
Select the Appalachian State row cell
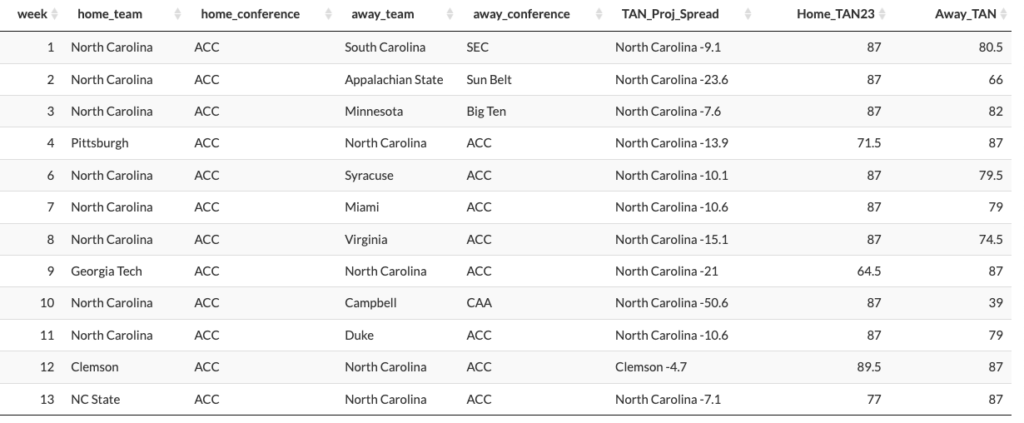point(394,80)
